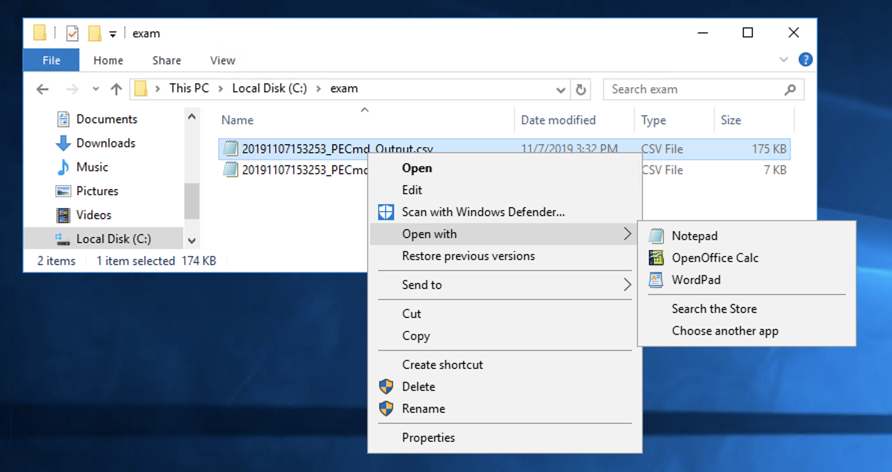Choose Properties from the context menu
The width and height of the screenshot is (892, 472).
[428, 437]
